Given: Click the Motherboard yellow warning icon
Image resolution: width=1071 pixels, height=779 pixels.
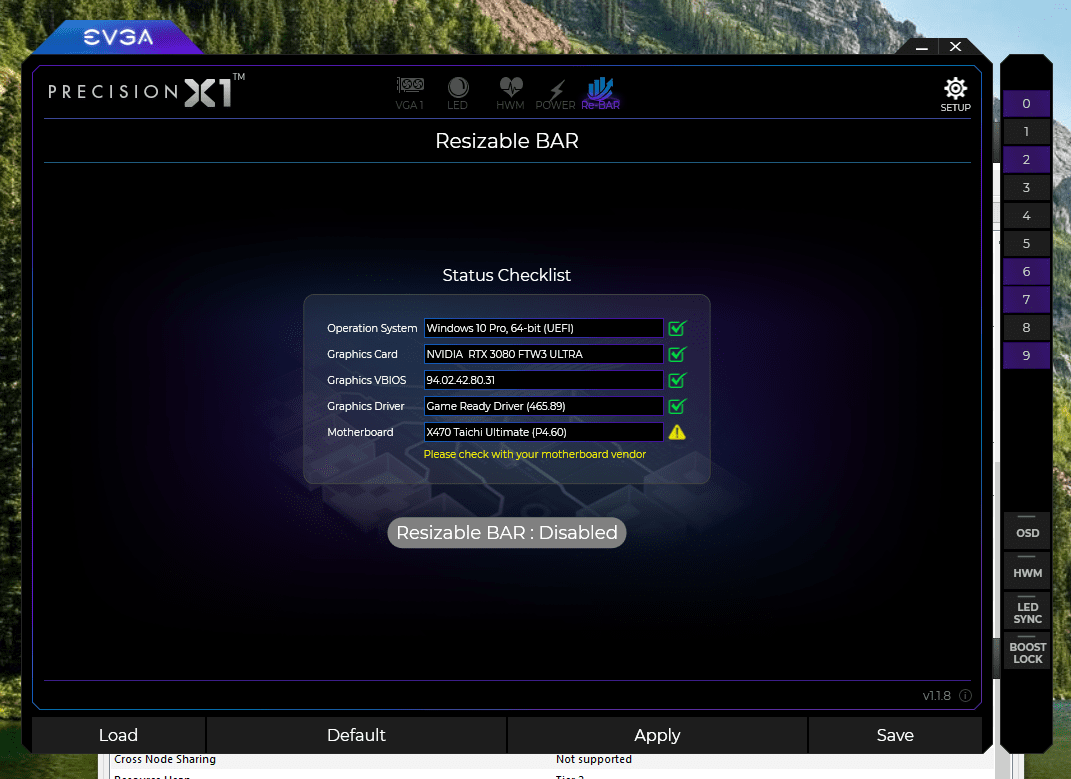Looking at the screenshot, I should coord(677,432).
